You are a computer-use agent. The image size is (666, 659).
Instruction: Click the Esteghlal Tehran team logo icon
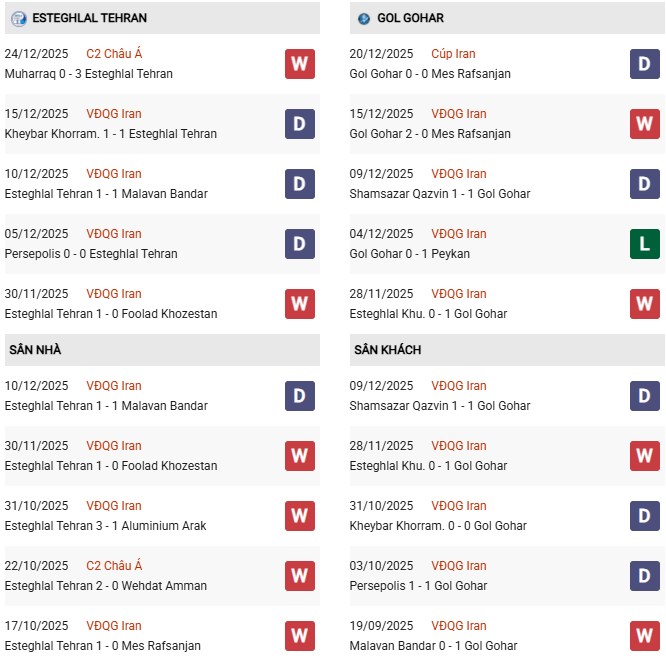click(18, 18)
